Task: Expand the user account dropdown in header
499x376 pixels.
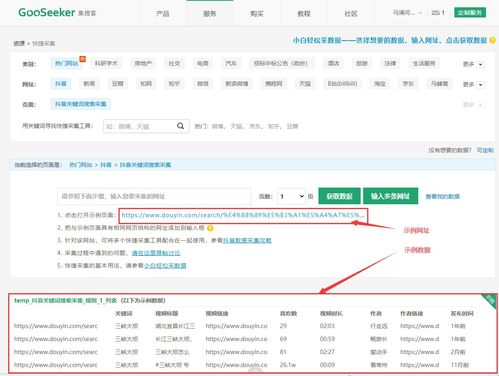Action: pyautogui.click(x=407, y=13)
